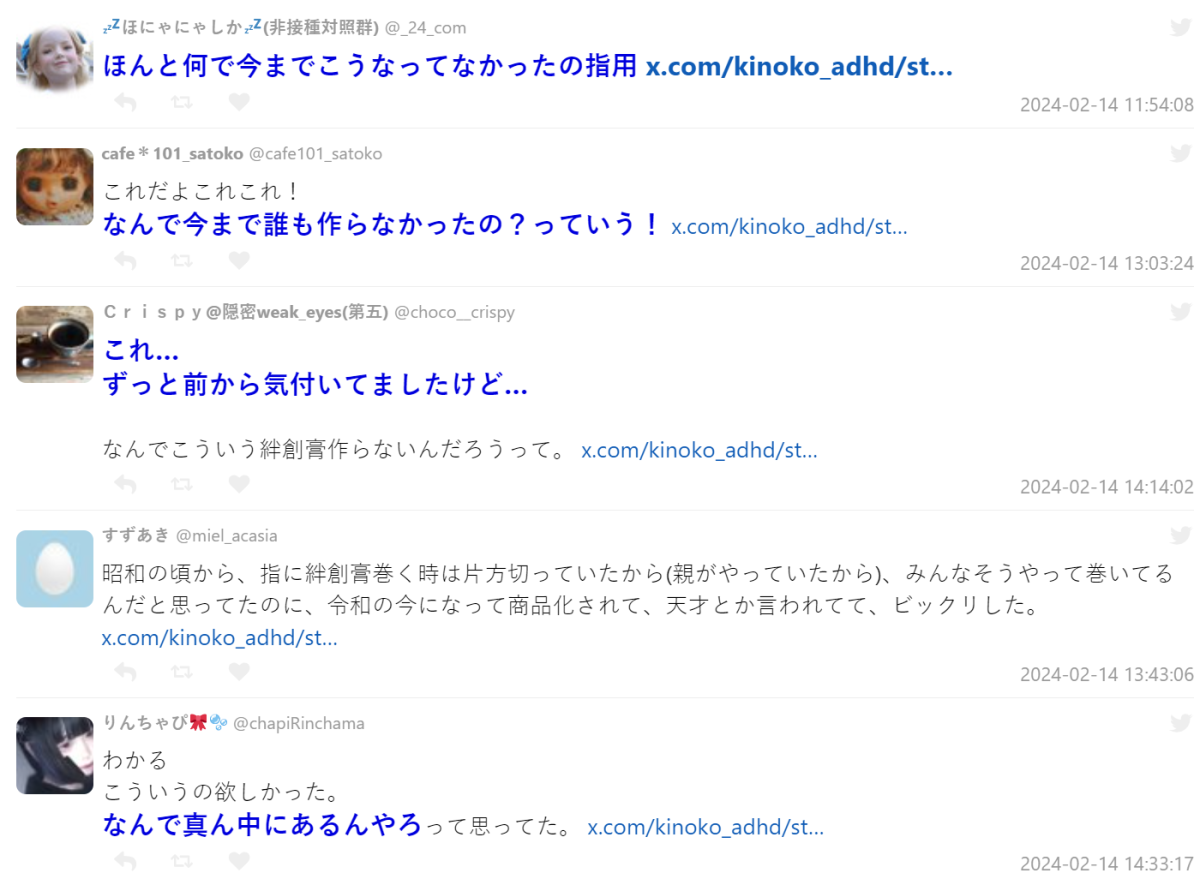1200x885 pixels.
Task: Open the coffee cup avatar of Crispy
Action: [x=54, y=344]
